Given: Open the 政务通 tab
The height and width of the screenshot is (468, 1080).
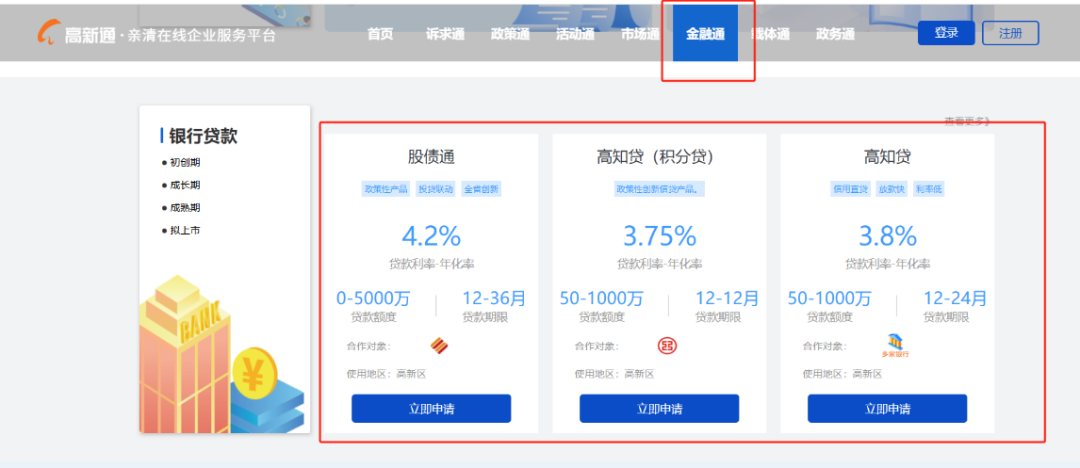Looking at the screenshot, I should tap(835, 34).
